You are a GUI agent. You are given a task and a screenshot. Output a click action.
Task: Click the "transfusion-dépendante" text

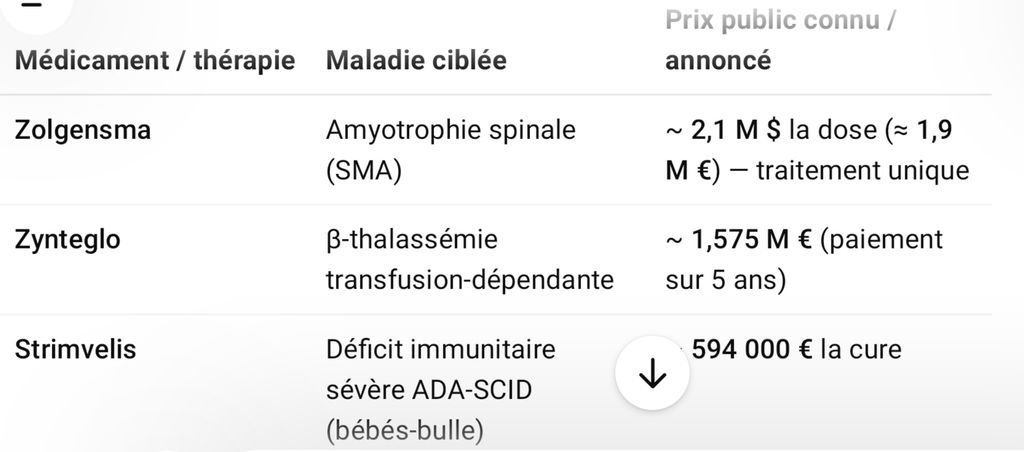[x=469, y=280]
